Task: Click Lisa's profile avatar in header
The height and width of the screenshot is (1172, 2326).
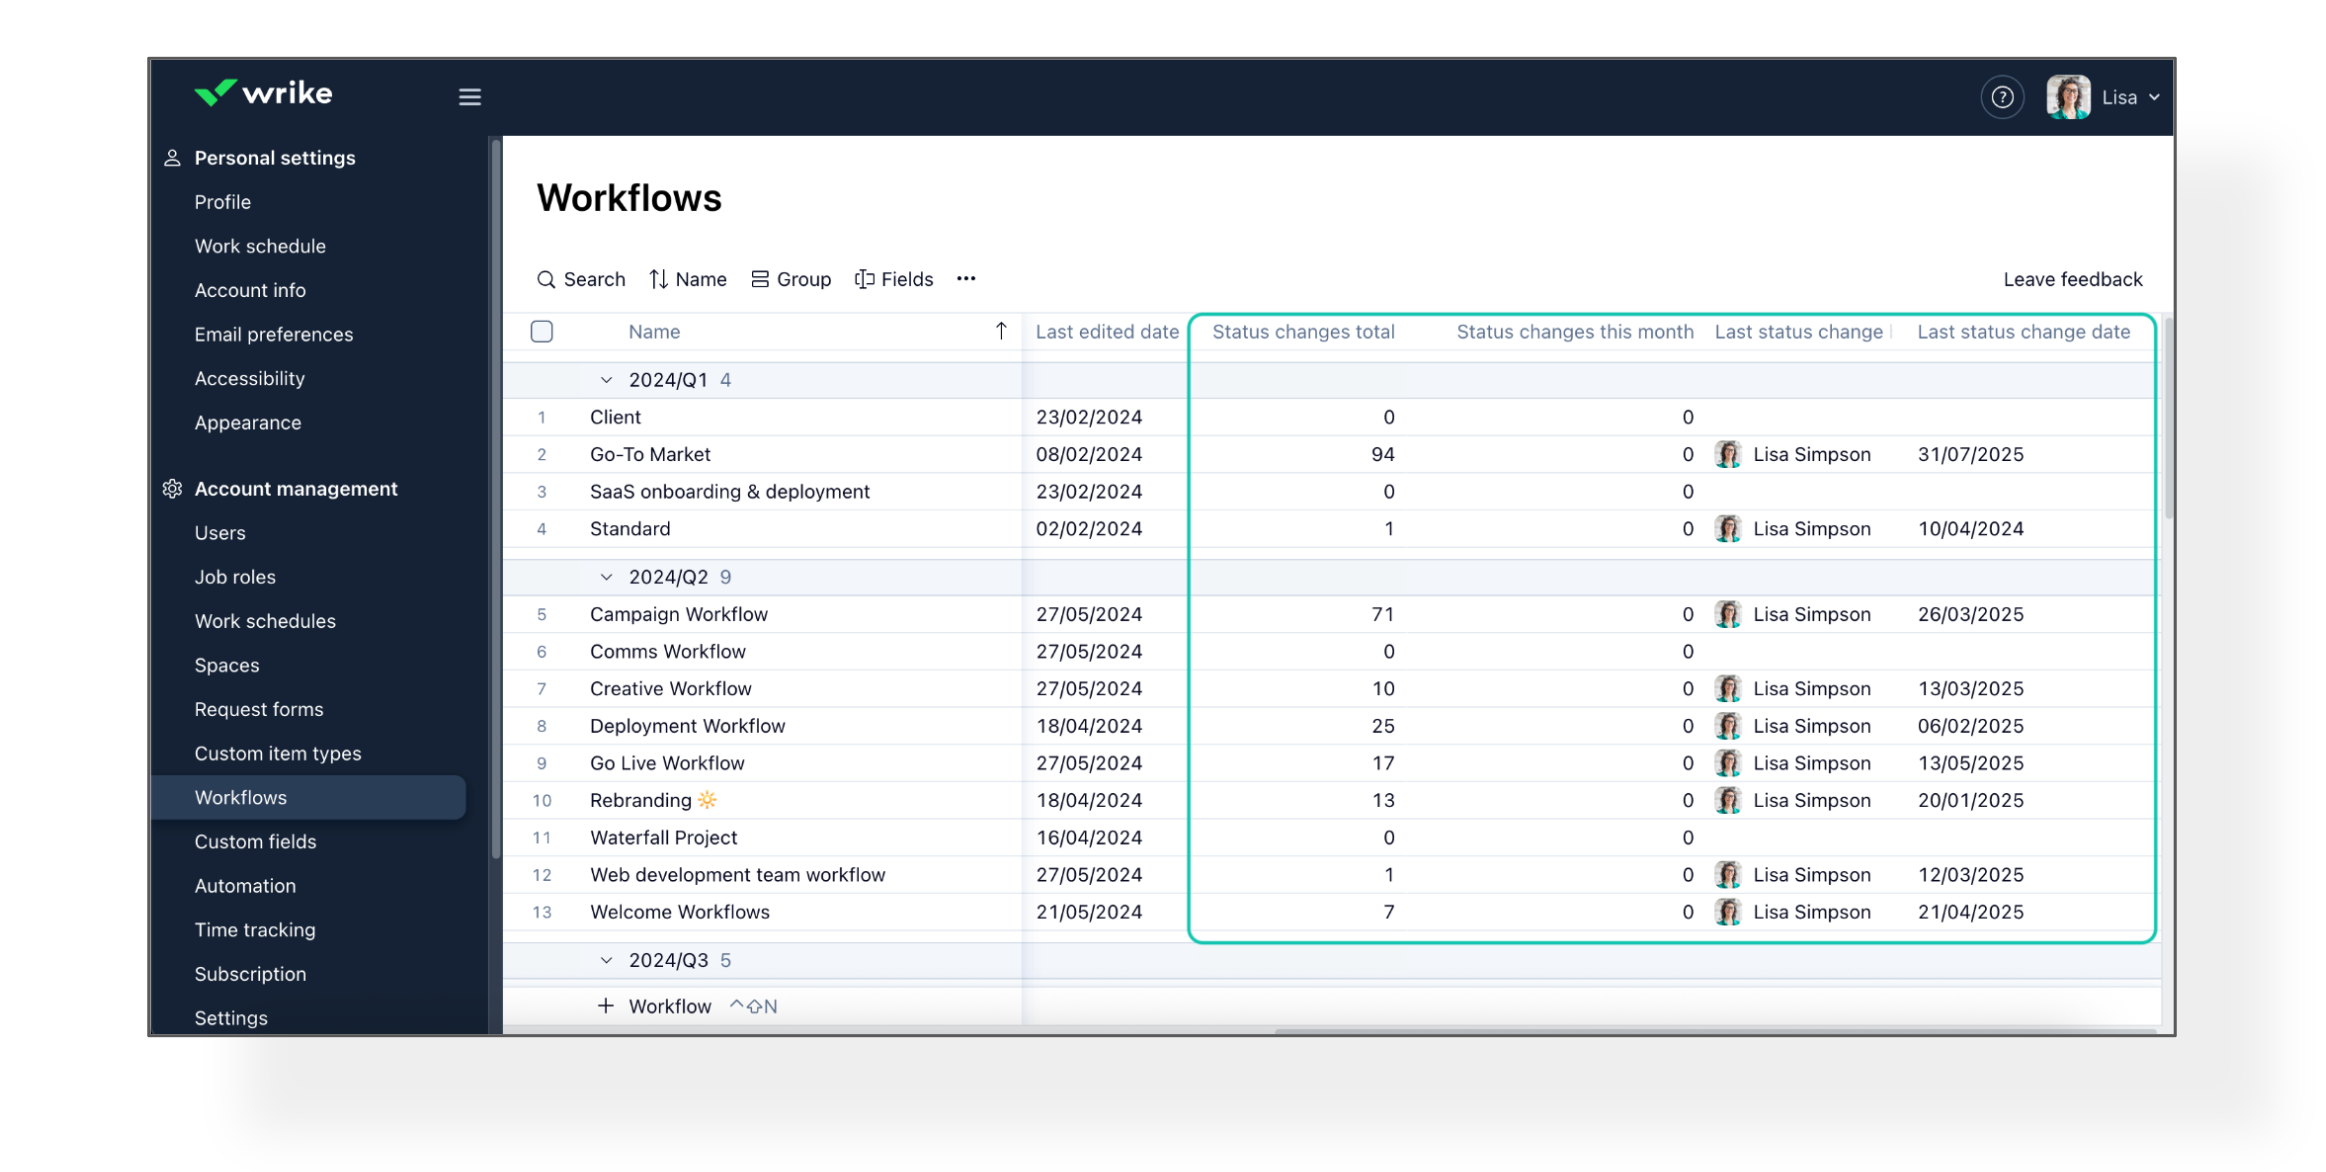Action: (2067, 97)
